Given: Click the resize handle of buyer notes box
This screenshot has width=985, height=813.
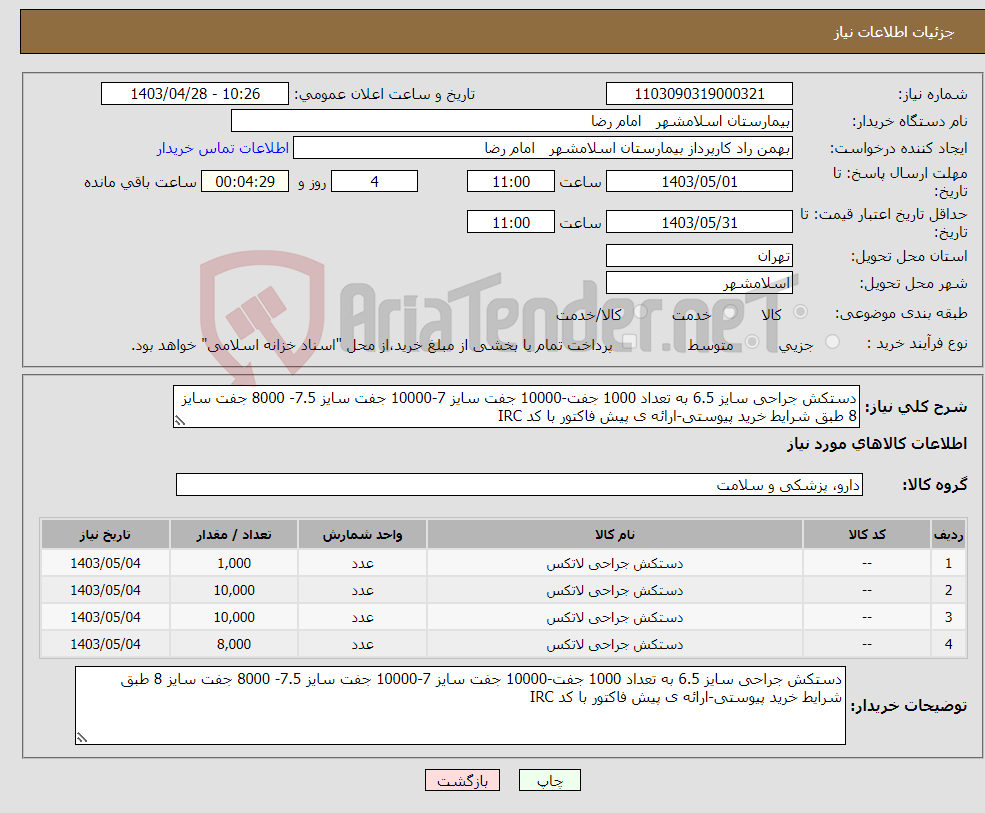Looking at the screenshot, I should click(x=82, y=738).
